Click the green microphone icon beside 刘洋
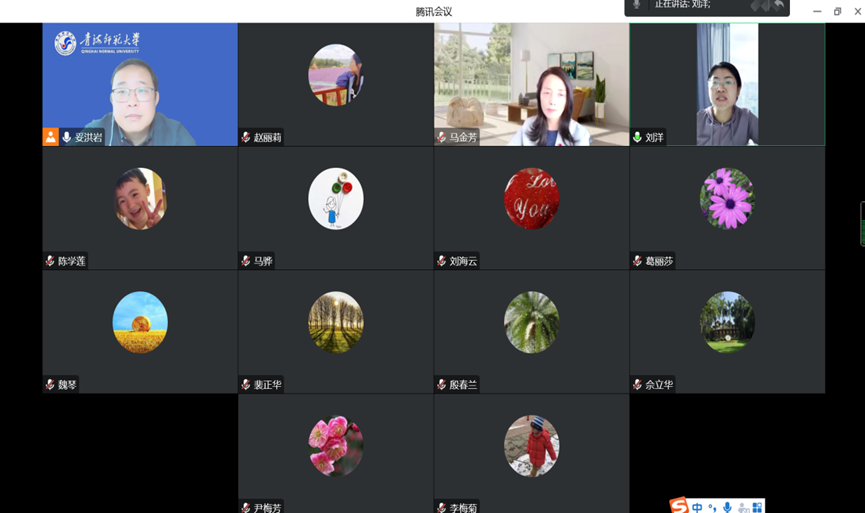 pyautogui.click(x=637, y=137)
